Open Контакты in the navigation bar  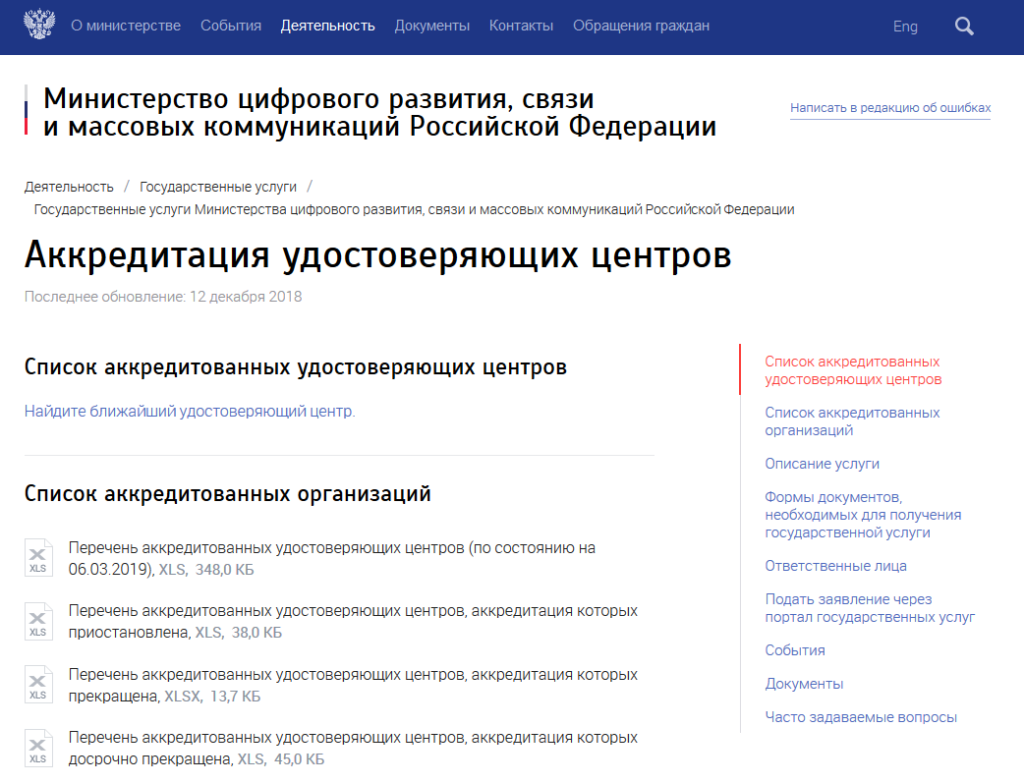click(521, 26)
